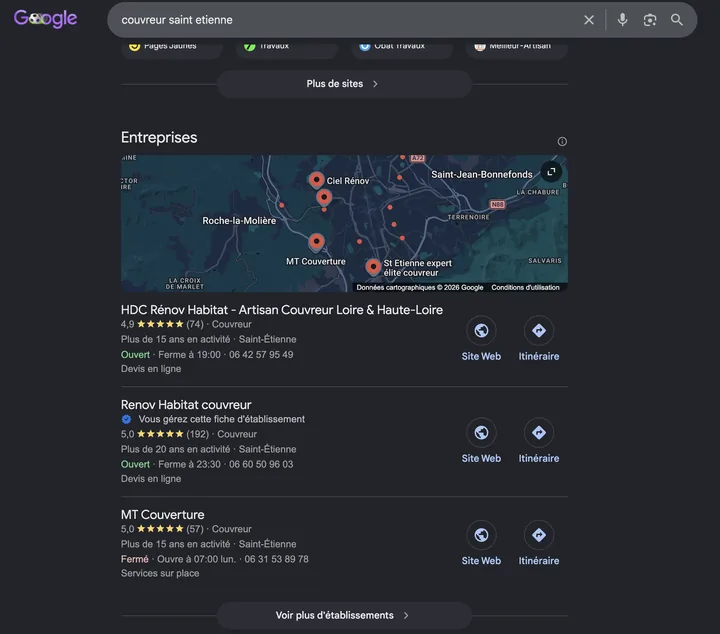Click the Site Web label for Renov Habitat couvreur
Image resolution: width=720 pixels, height=634 pixels.
481,458
